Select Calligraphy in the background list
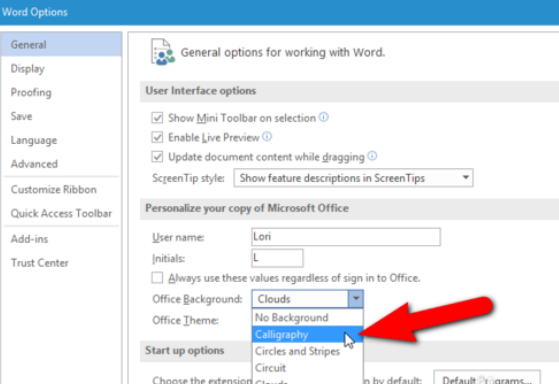Screen dimensions: 559x384 307,334
